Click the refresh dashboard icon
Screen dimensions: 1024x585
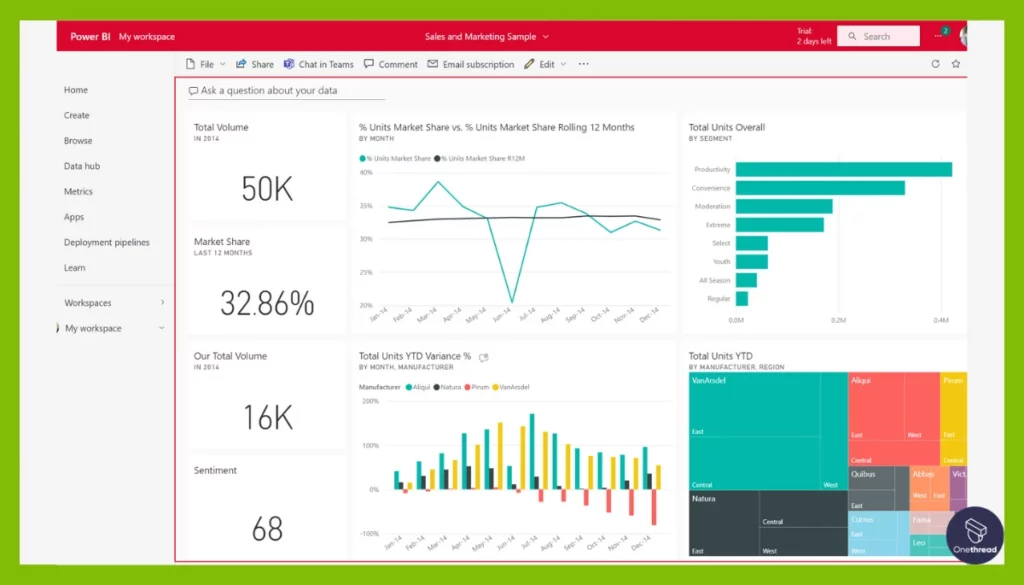pyautogui.click(x=935, y=64)
